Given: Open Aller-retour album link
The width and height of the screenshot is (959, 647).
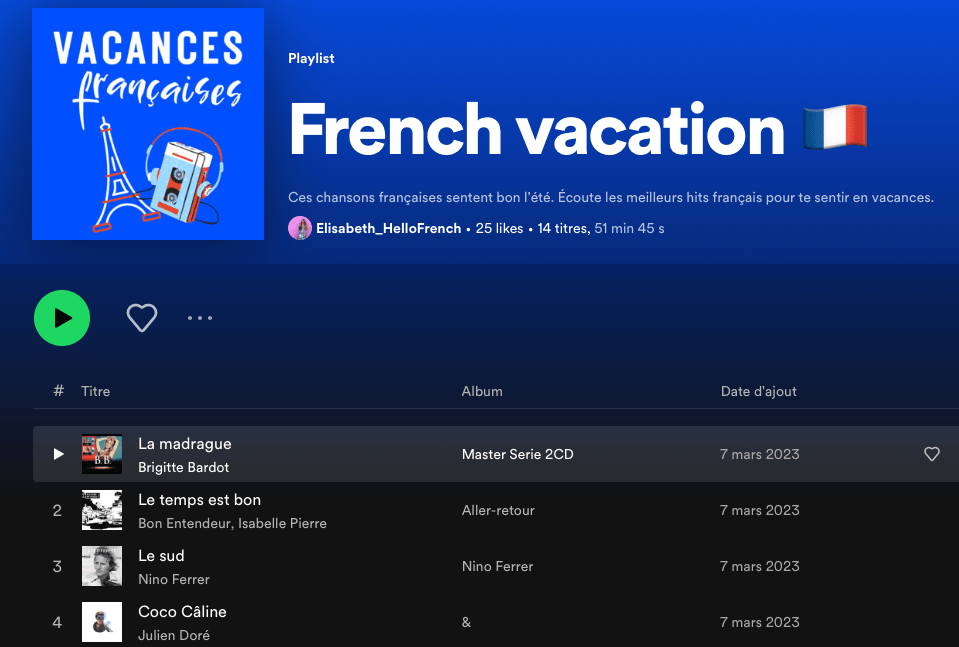Looking at the screenshot, I should [498, 510].
